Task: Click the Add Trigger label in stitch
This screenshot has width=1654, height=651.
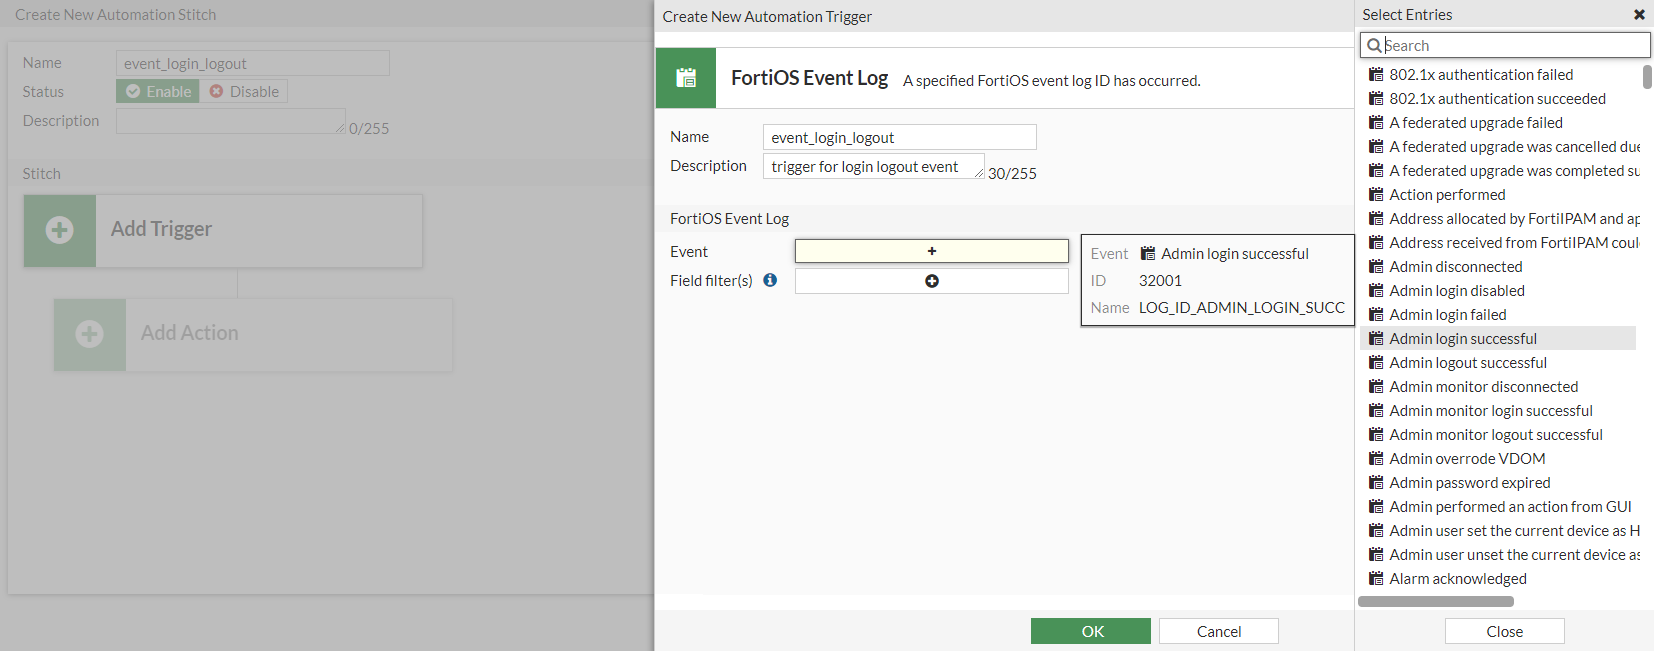Action: click(x=161, y=229)
